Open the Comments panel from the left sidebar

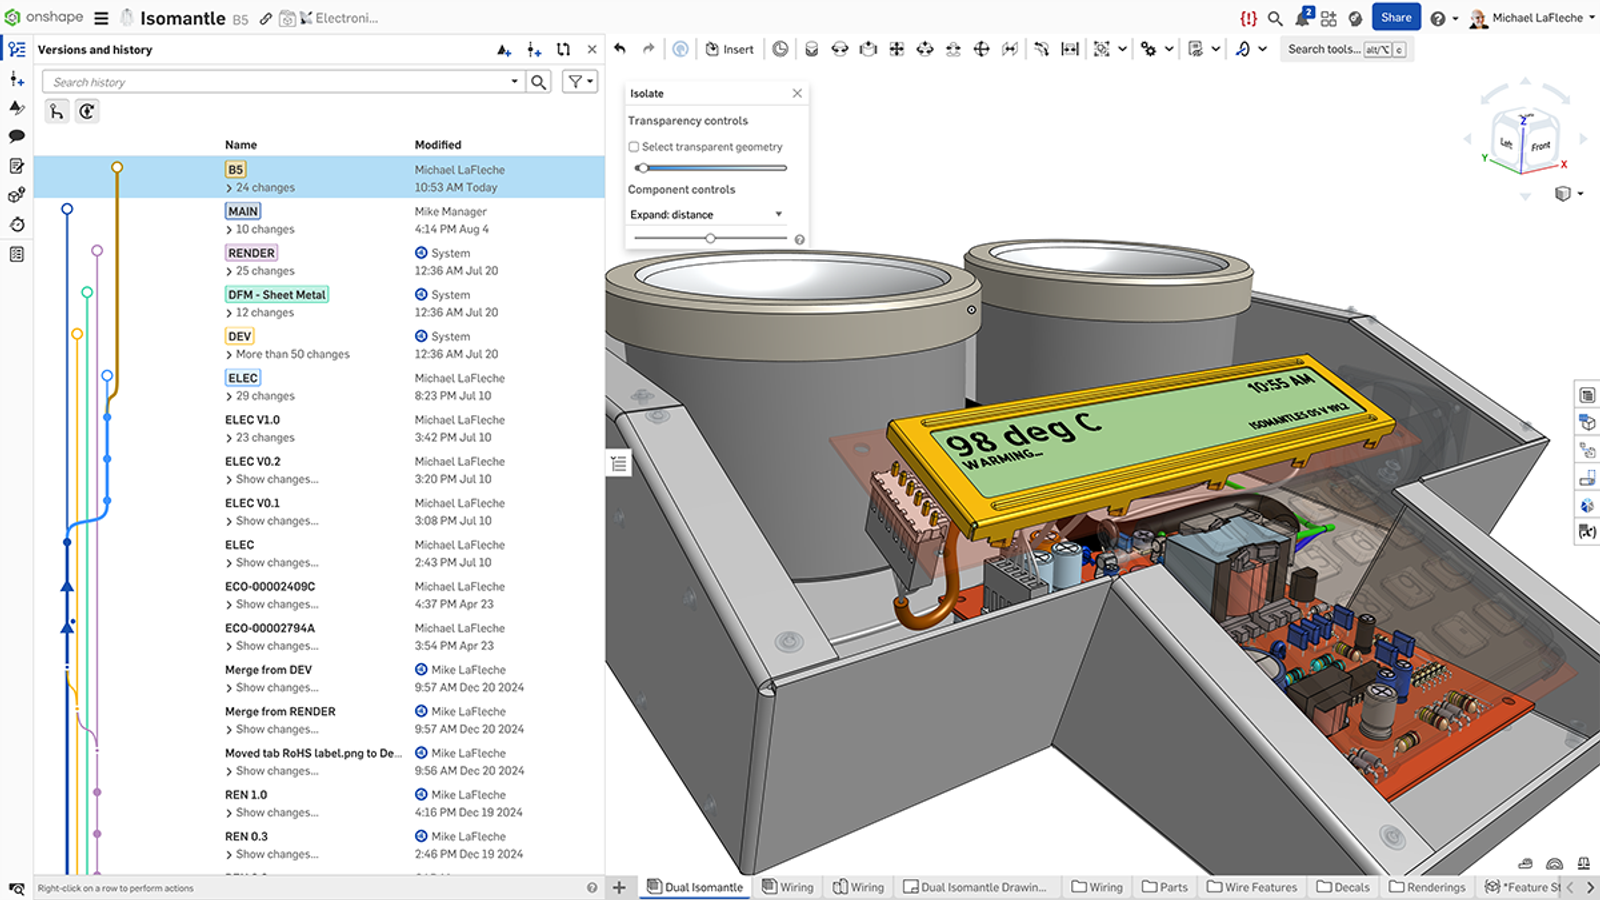click(16, 135)
